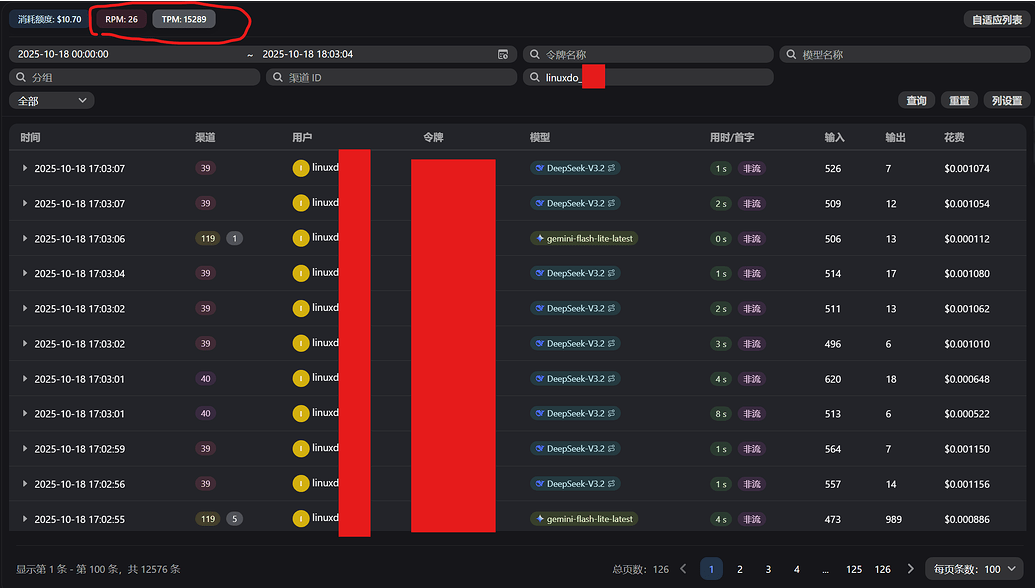Image resolution: width=1035 pixels, height=588 pixels.
Task: Expand the 2025-10-18 17:03:04 log row
Action: click(24, 273)
